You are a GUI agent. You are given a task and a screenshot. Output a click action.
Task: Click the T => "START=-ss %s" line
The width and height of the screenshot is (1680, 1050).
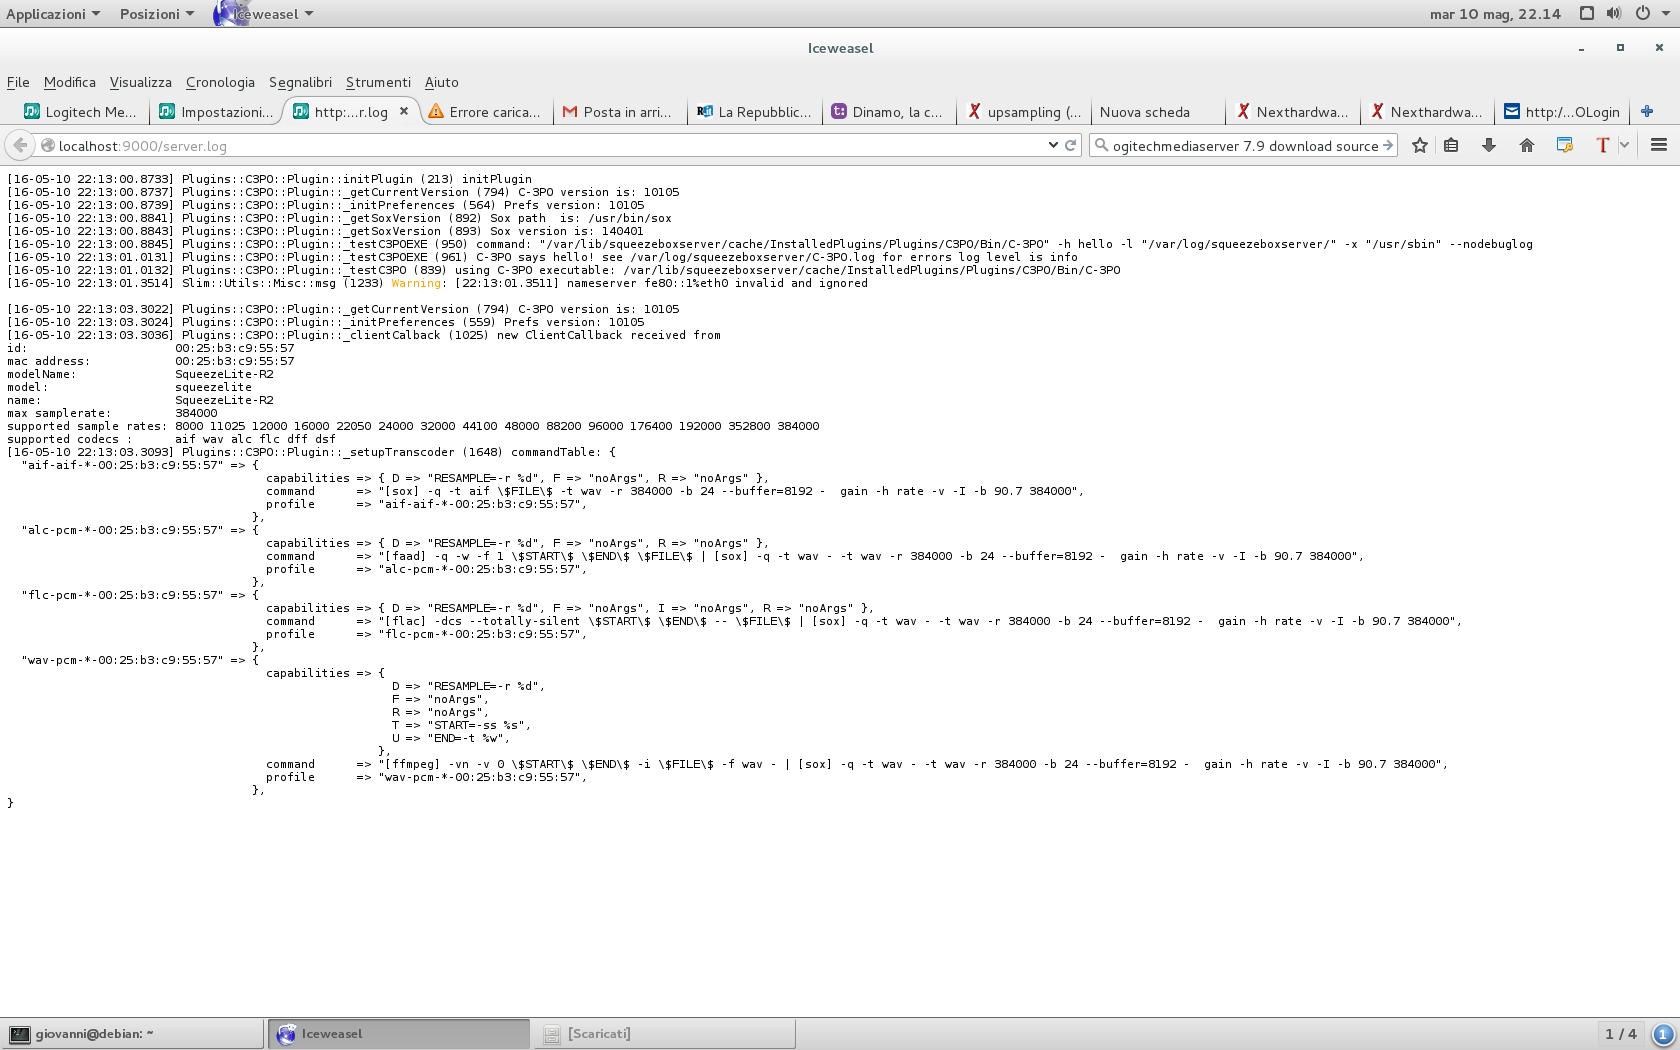461,725
